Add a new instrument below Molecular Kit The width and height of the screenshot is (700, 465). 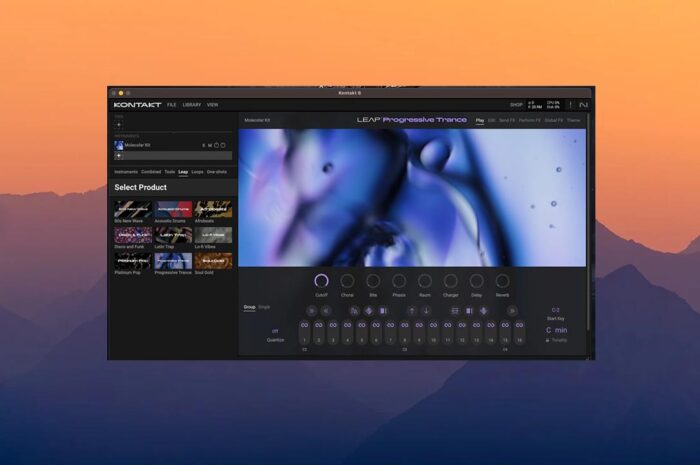[119, 156]
